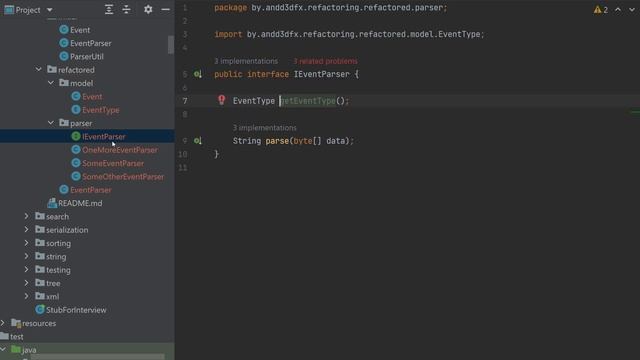This screenshot has width=640, height=360.
Task: Click the Project tool window icon
Action: (x=9, y=10)
